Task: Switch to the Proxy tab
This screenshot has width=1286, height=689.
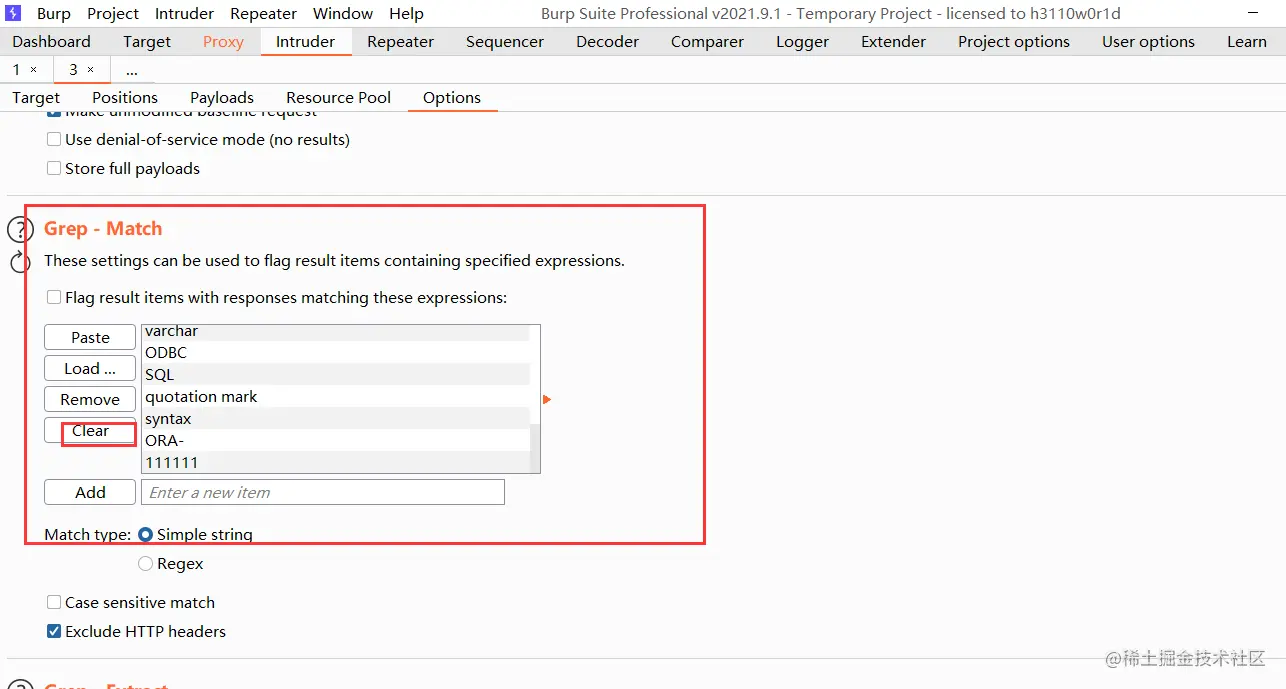Action: point(223,42)
